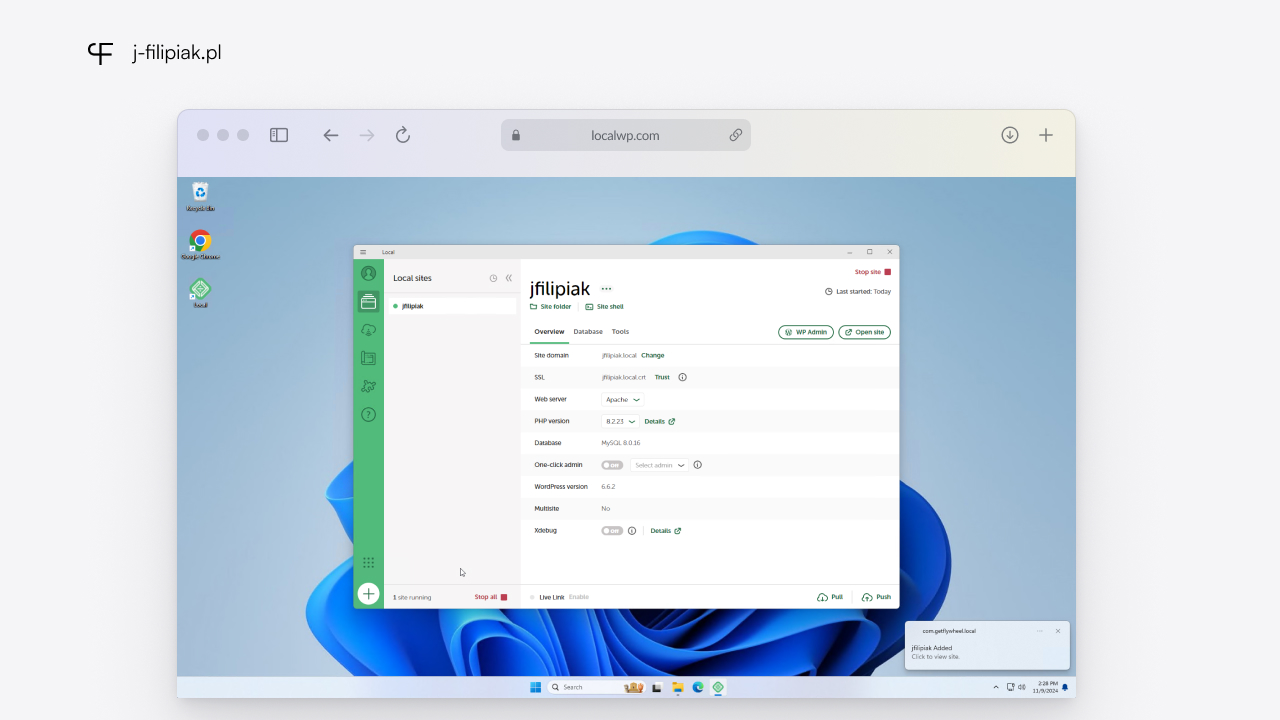Open the taskbar clock showing 2:28 PM
Image resolution: width=1280 pixels, height=720 pixels.
[x=1047, y=687]
